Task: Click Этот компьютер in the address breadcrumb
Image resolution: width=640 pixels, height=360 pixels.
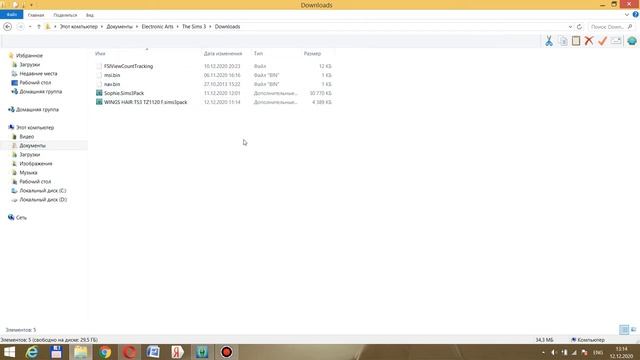Action: click(x=79, y=27)
